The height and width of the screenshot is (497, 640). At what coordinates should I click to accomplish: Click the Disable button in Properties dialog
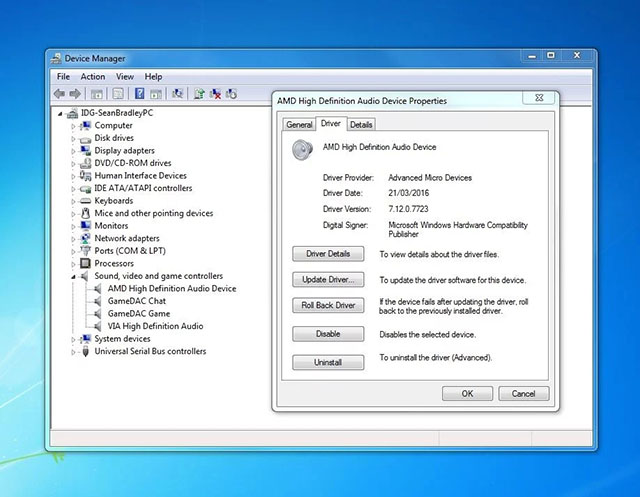328,334
